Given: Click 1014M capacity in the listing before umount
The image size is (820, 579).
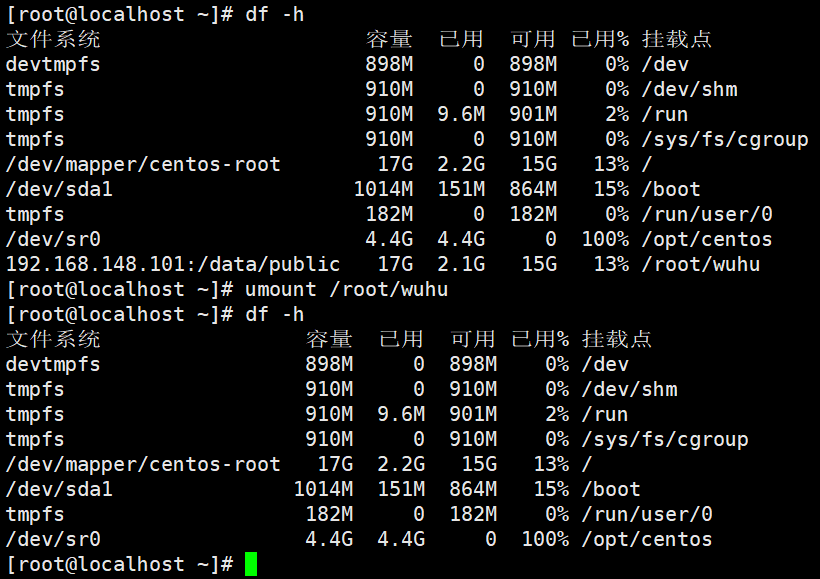Looking at the screenshot, I should (383, 189).
